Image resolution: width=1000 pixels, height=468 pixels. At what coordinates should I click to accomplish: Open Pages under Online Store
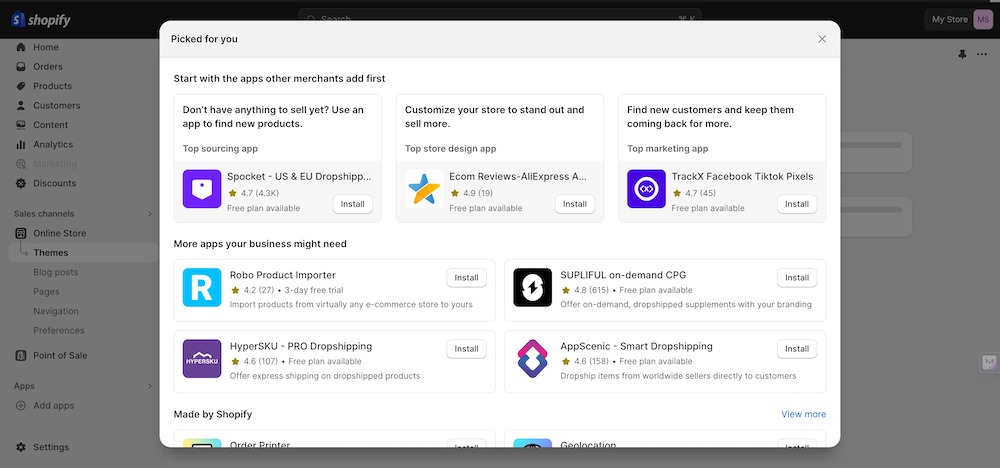pyautogui.click(x=46, y=291)
